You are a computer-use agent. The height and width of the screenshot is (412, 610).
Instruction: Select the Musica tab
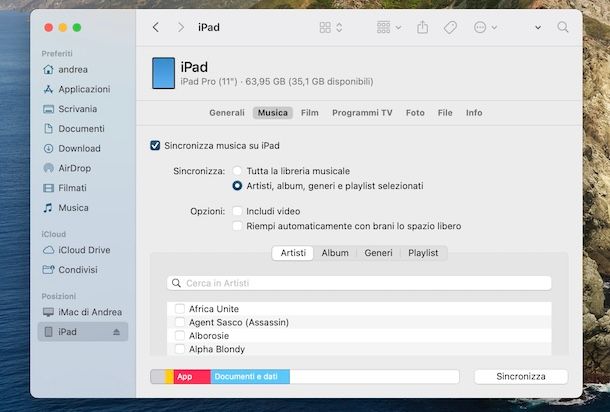pyautogui.click(x=273, y=113)
